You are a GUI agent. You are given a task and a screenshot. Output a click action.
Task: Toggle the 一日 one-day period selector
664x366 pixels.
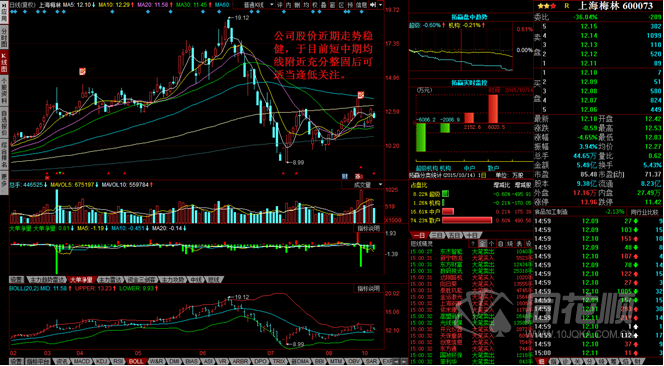(419, 235)
